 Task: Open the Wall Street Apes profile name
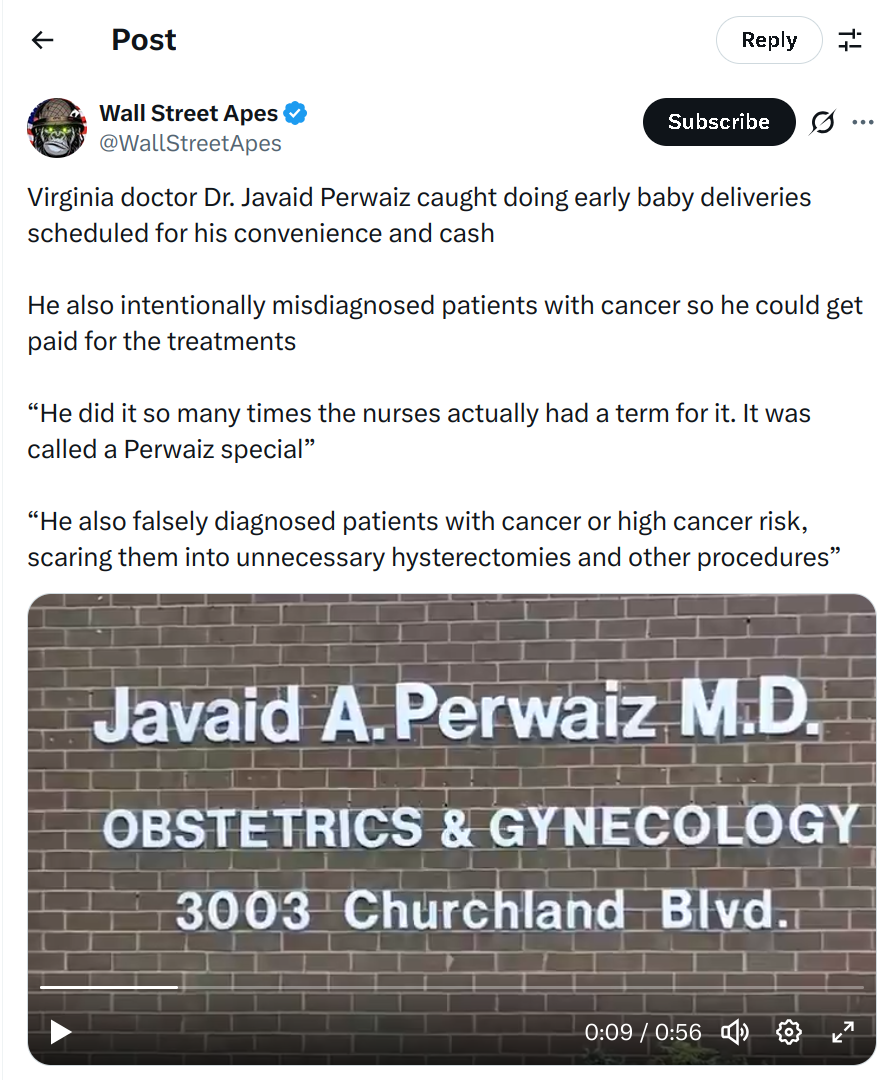189,113
